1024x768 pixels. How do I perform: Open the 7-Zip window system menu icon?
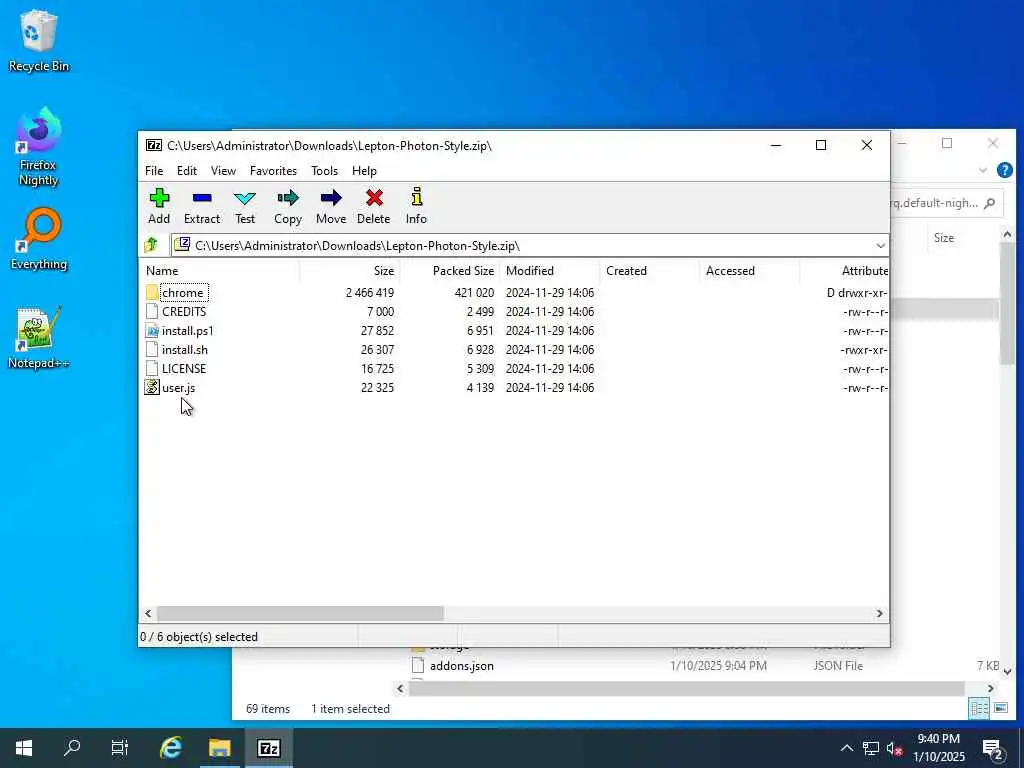tap(154, 145)
